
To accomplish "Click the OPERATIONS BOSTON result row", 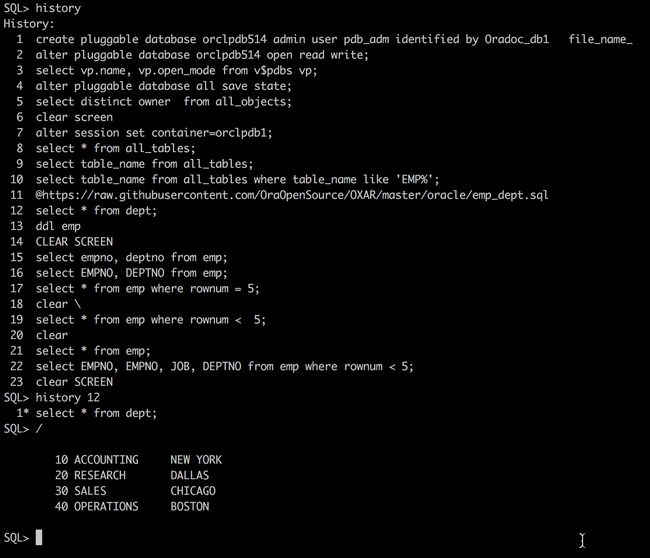I will (x=132, y=507).
